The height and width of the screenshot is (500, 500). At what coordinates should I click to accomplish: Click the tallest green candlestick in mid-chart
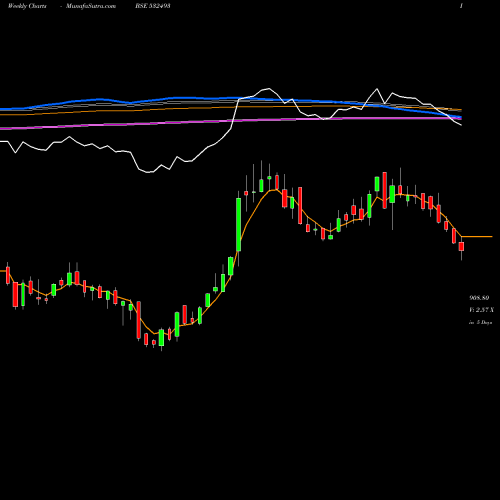(239, 225)
